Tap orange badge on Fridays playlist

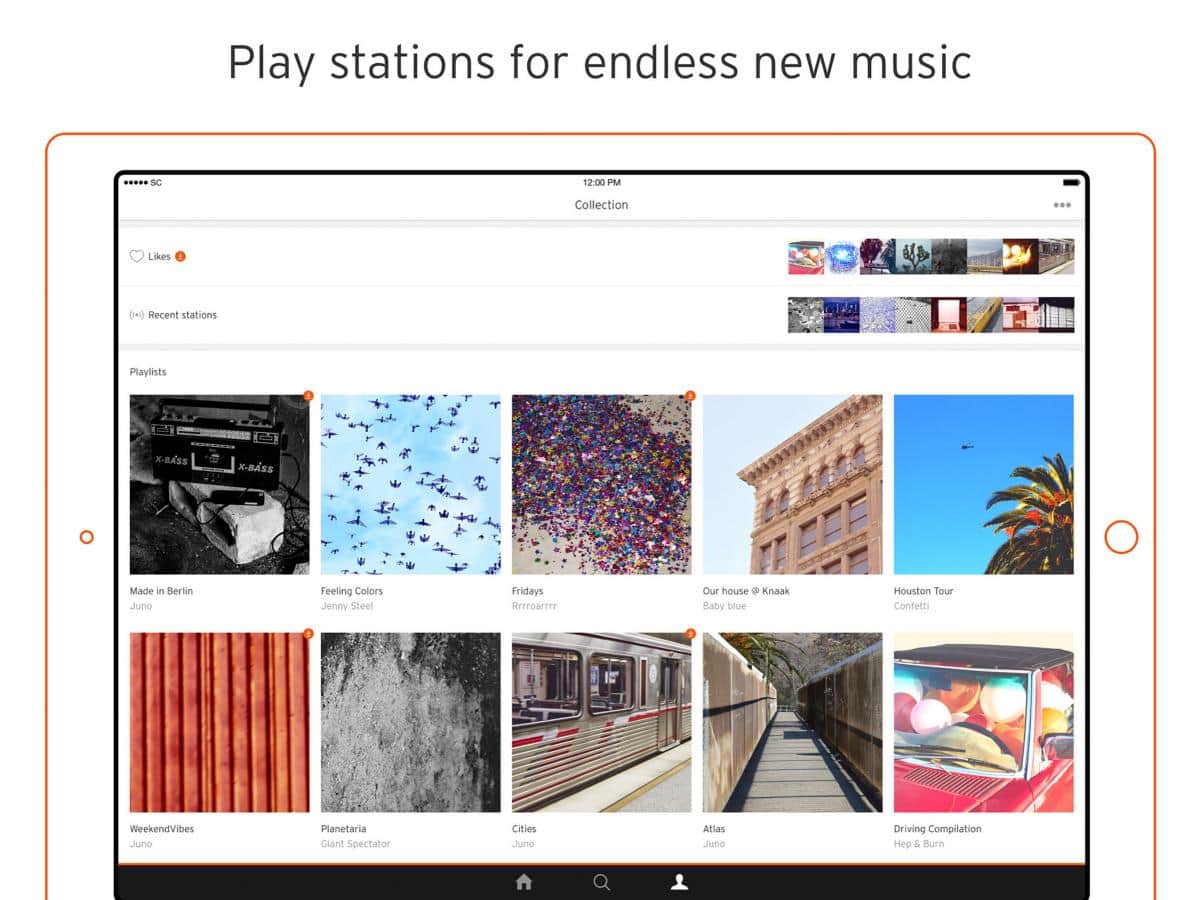690,396
